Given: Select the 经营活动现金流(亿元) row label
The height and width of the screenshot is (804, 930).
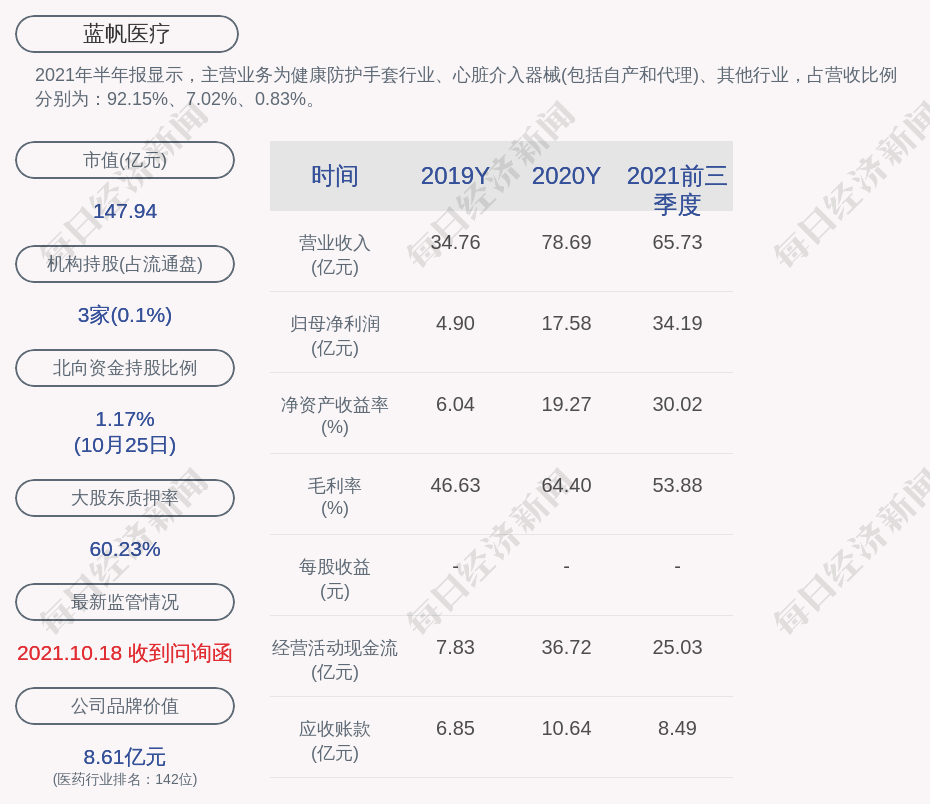Looking at the screenshot, I should [335, 660].
